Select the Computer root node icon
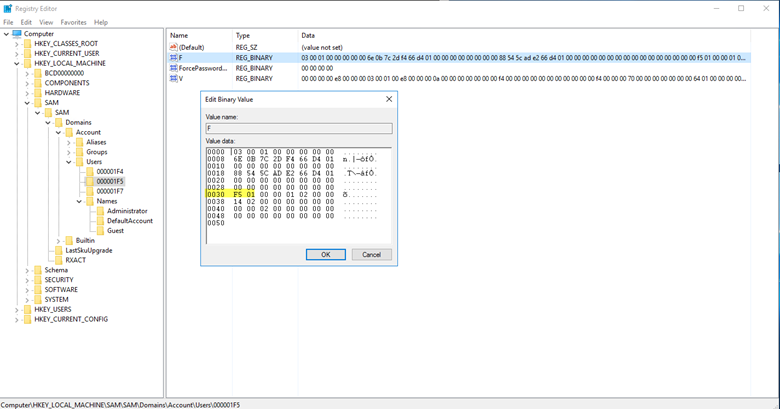The width and height of the screenshot is (780, 409). 17,34
